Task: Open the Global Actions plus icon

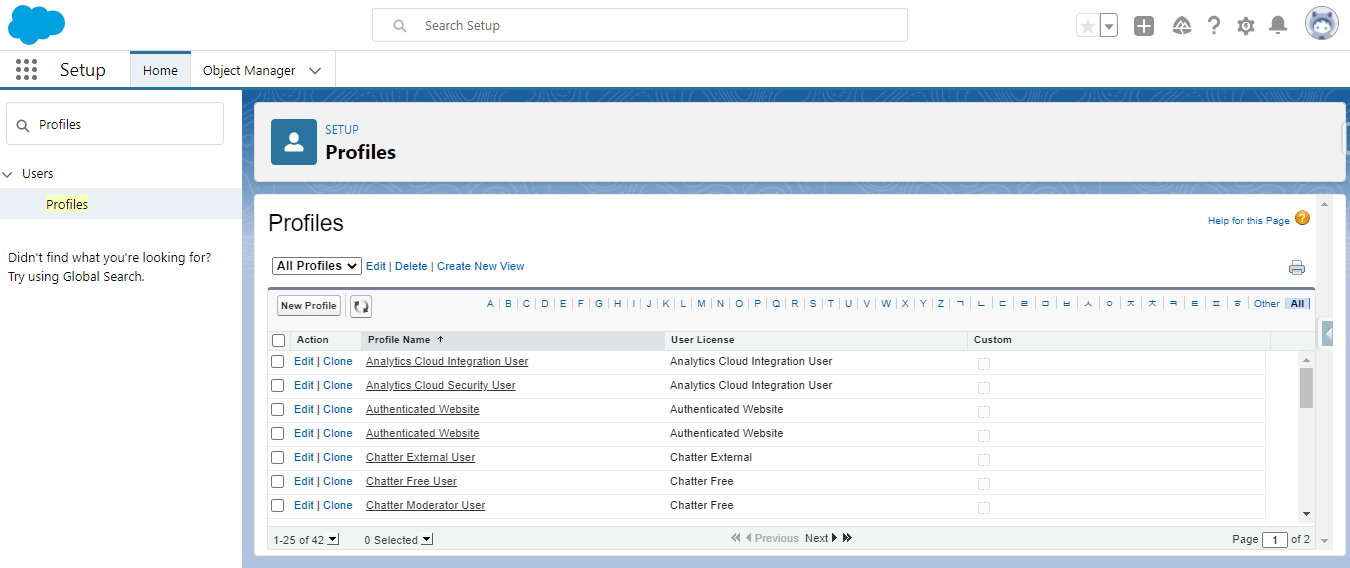Action: pos(1144,26)
